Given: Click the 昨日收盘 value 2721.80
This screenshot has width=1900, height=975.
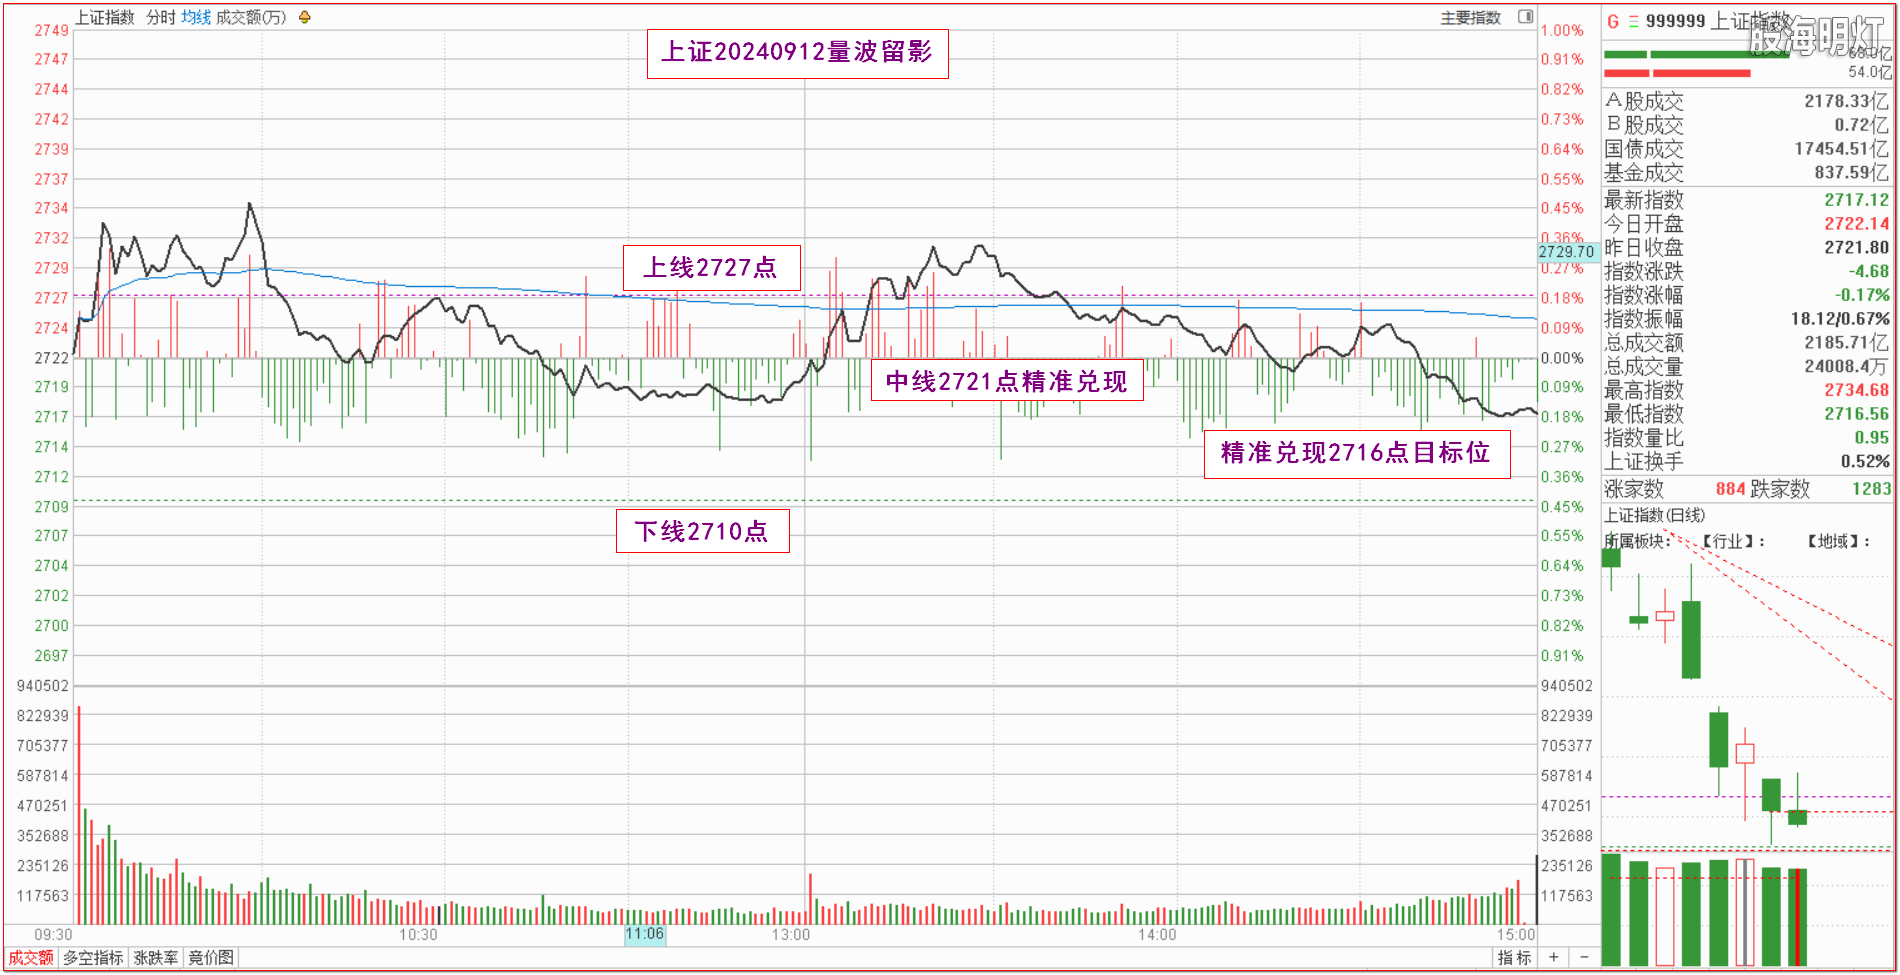Looking at the screenshot, I should point(1857,247).
